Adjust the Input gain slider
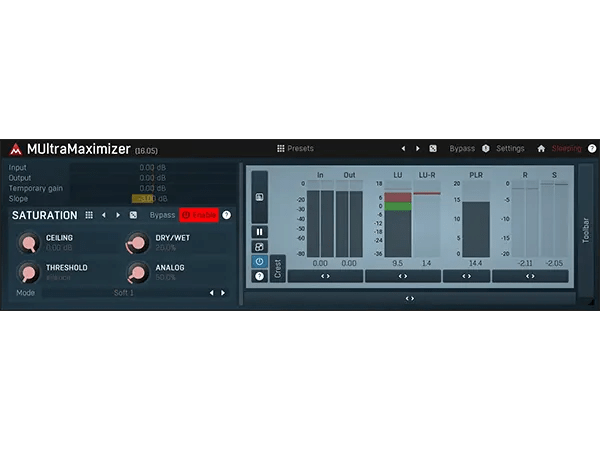Screen dimensions: 600x450 152,168
